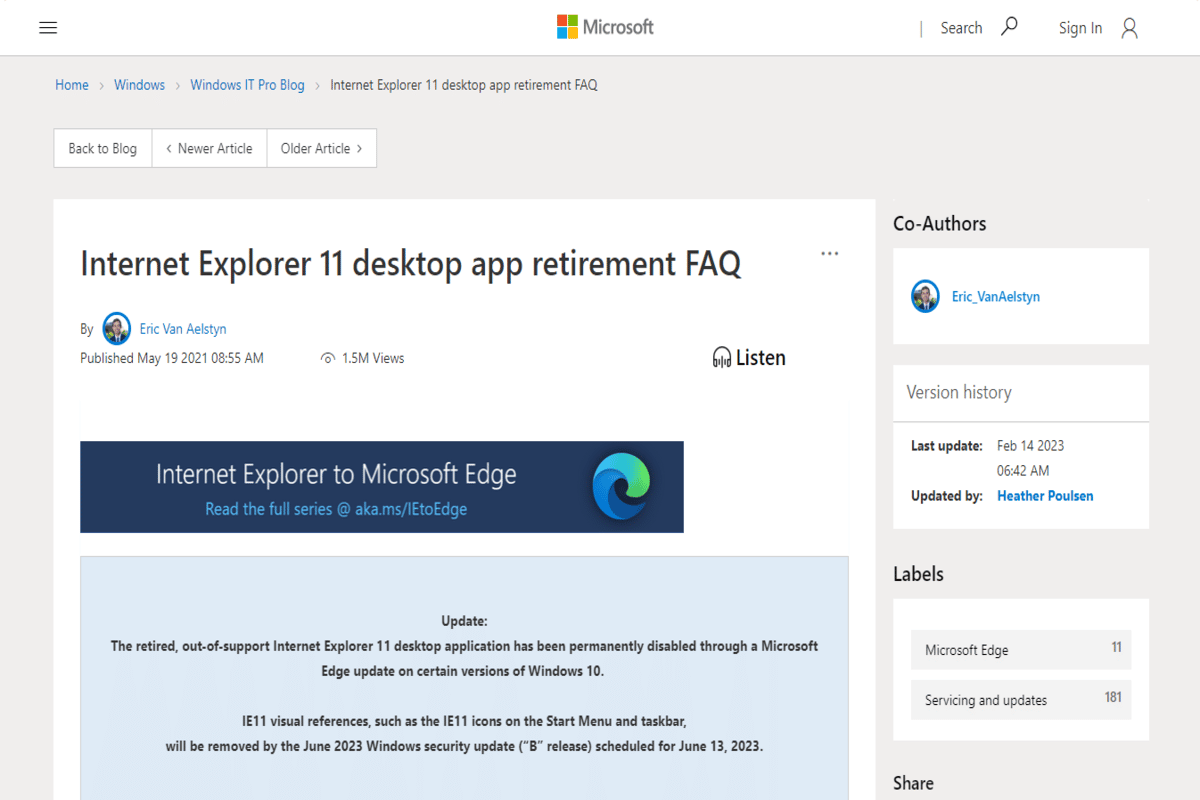Click the Windows breadcrumb link
The height and width of the screenshot is (800, 1200).
[x=139, y=85]
